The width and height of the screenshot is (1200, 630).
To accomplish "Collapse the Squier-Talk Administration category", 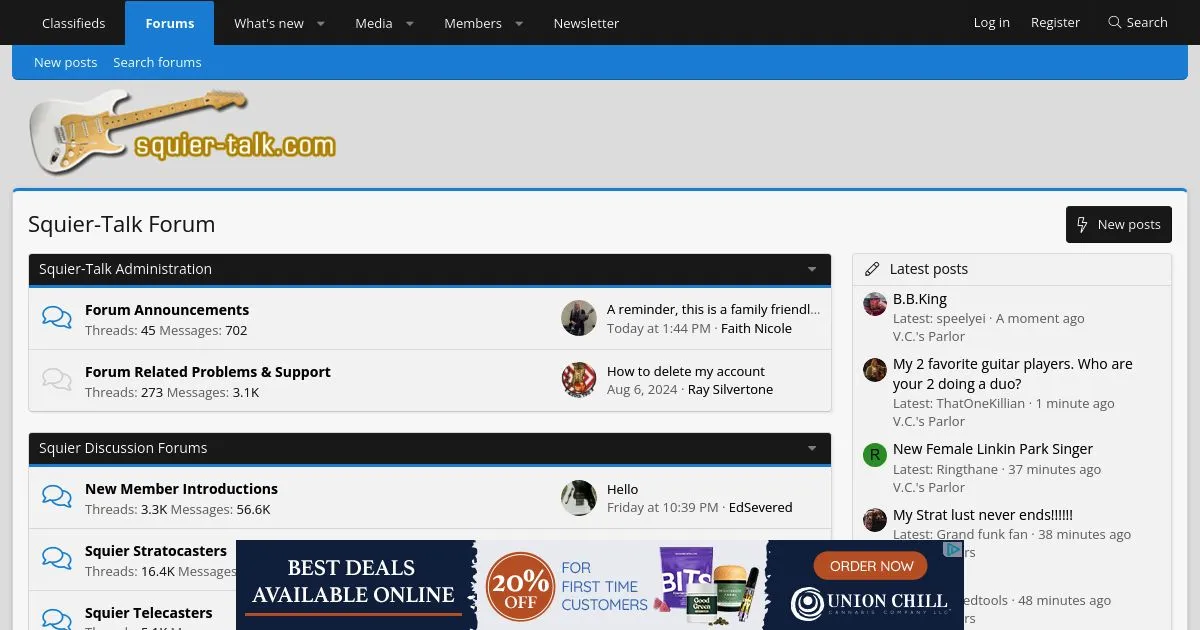I will pyautogui.click(x=812, y=269).
